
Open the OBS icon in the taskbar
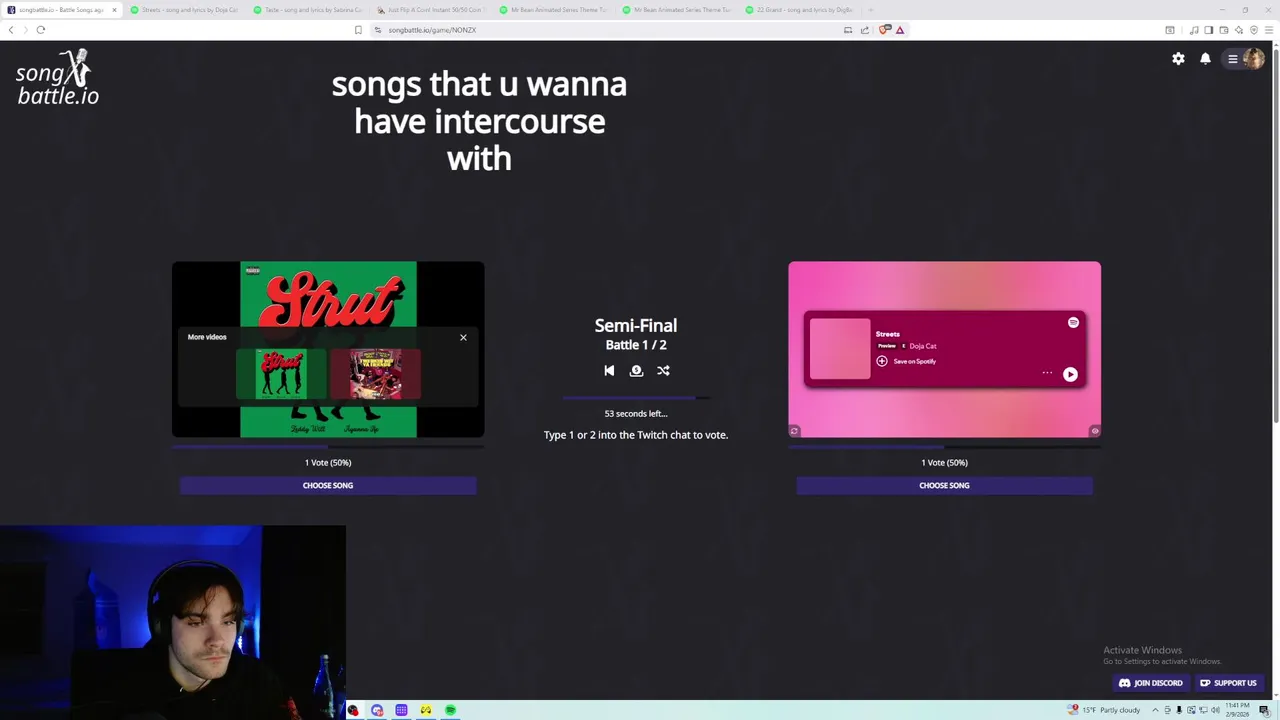[x=353, y=710]
